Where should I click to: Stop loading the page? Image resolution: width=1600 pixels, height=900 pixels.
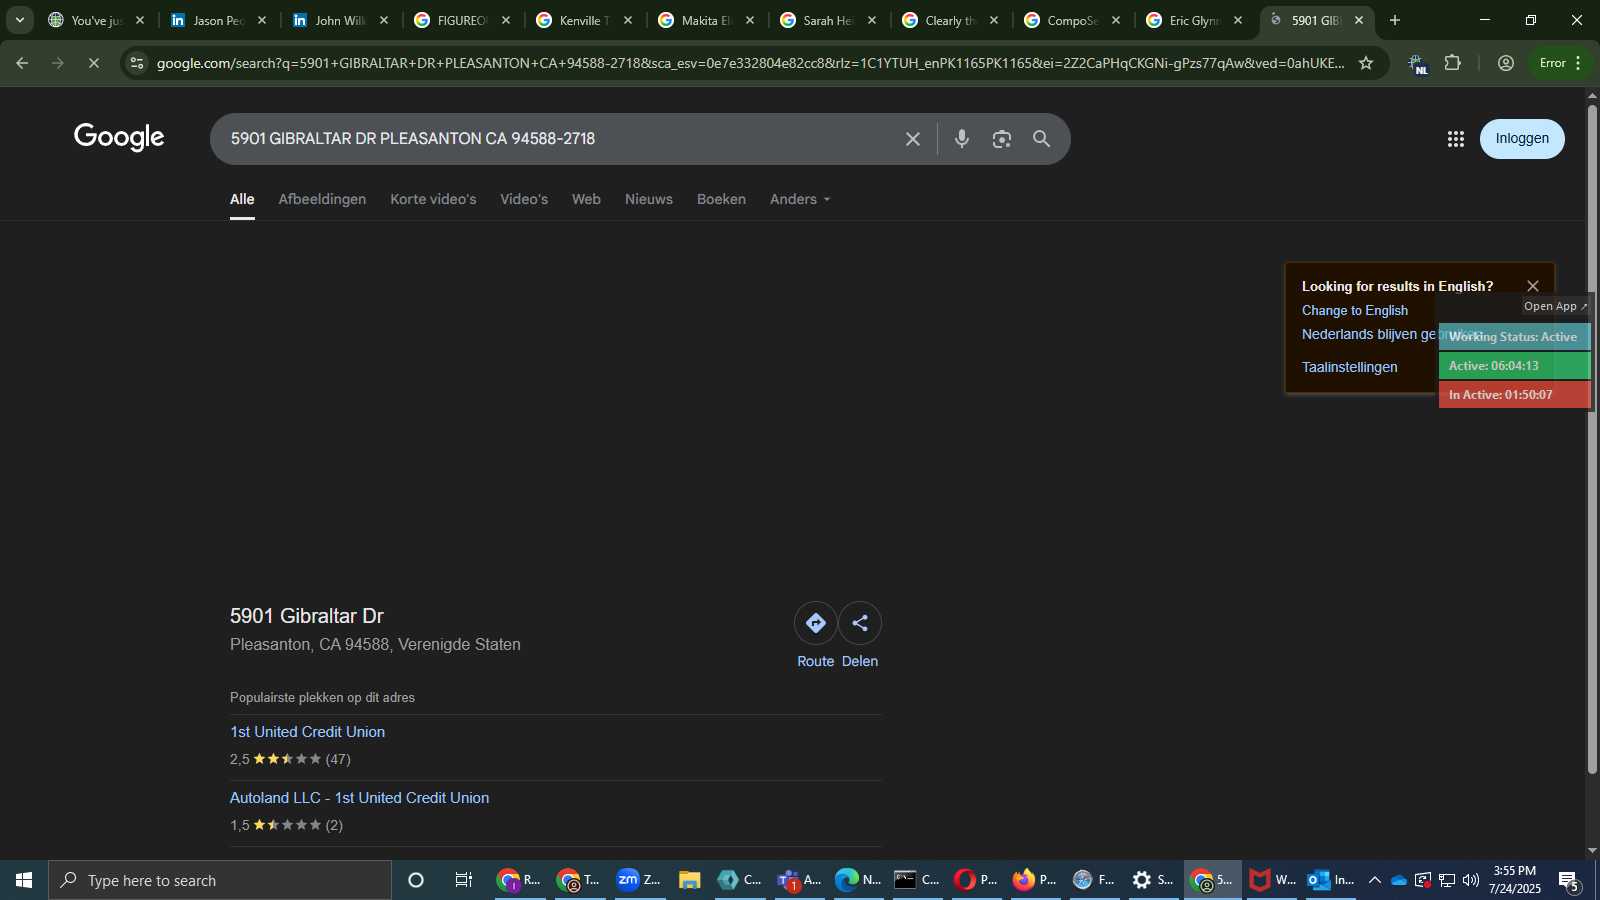coord(93,63)
